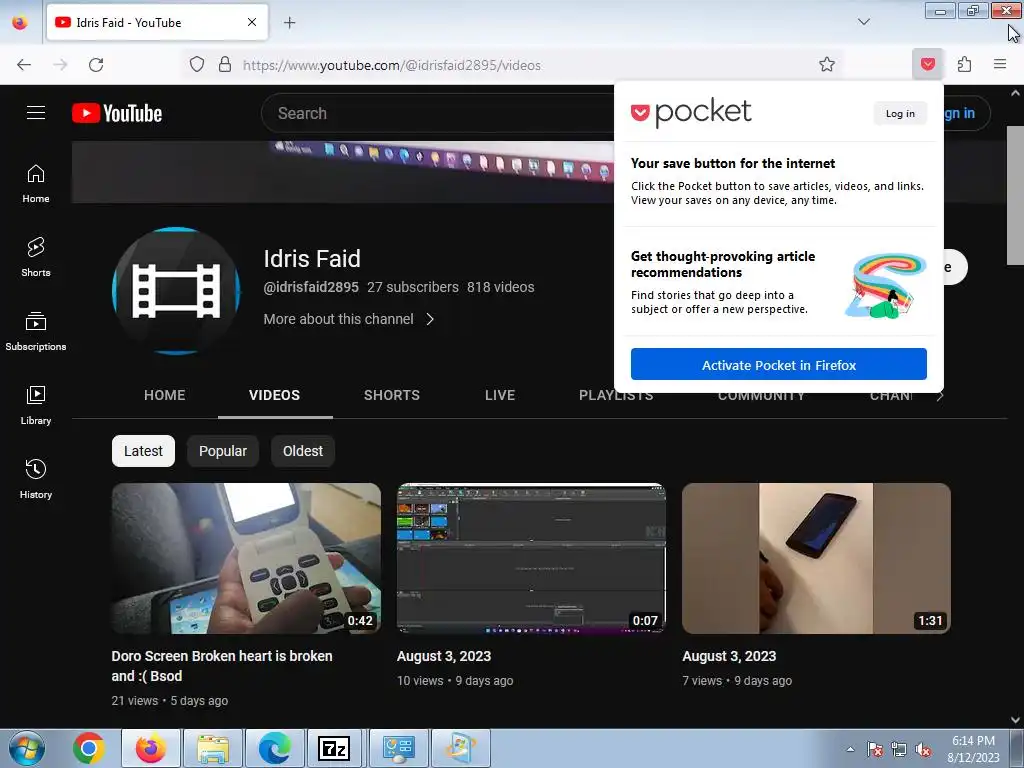The width and height of the screenshot is (1024, 768).
Task: Open the taskbar clock 6:14 PM
Action: [x=973, y=749]
